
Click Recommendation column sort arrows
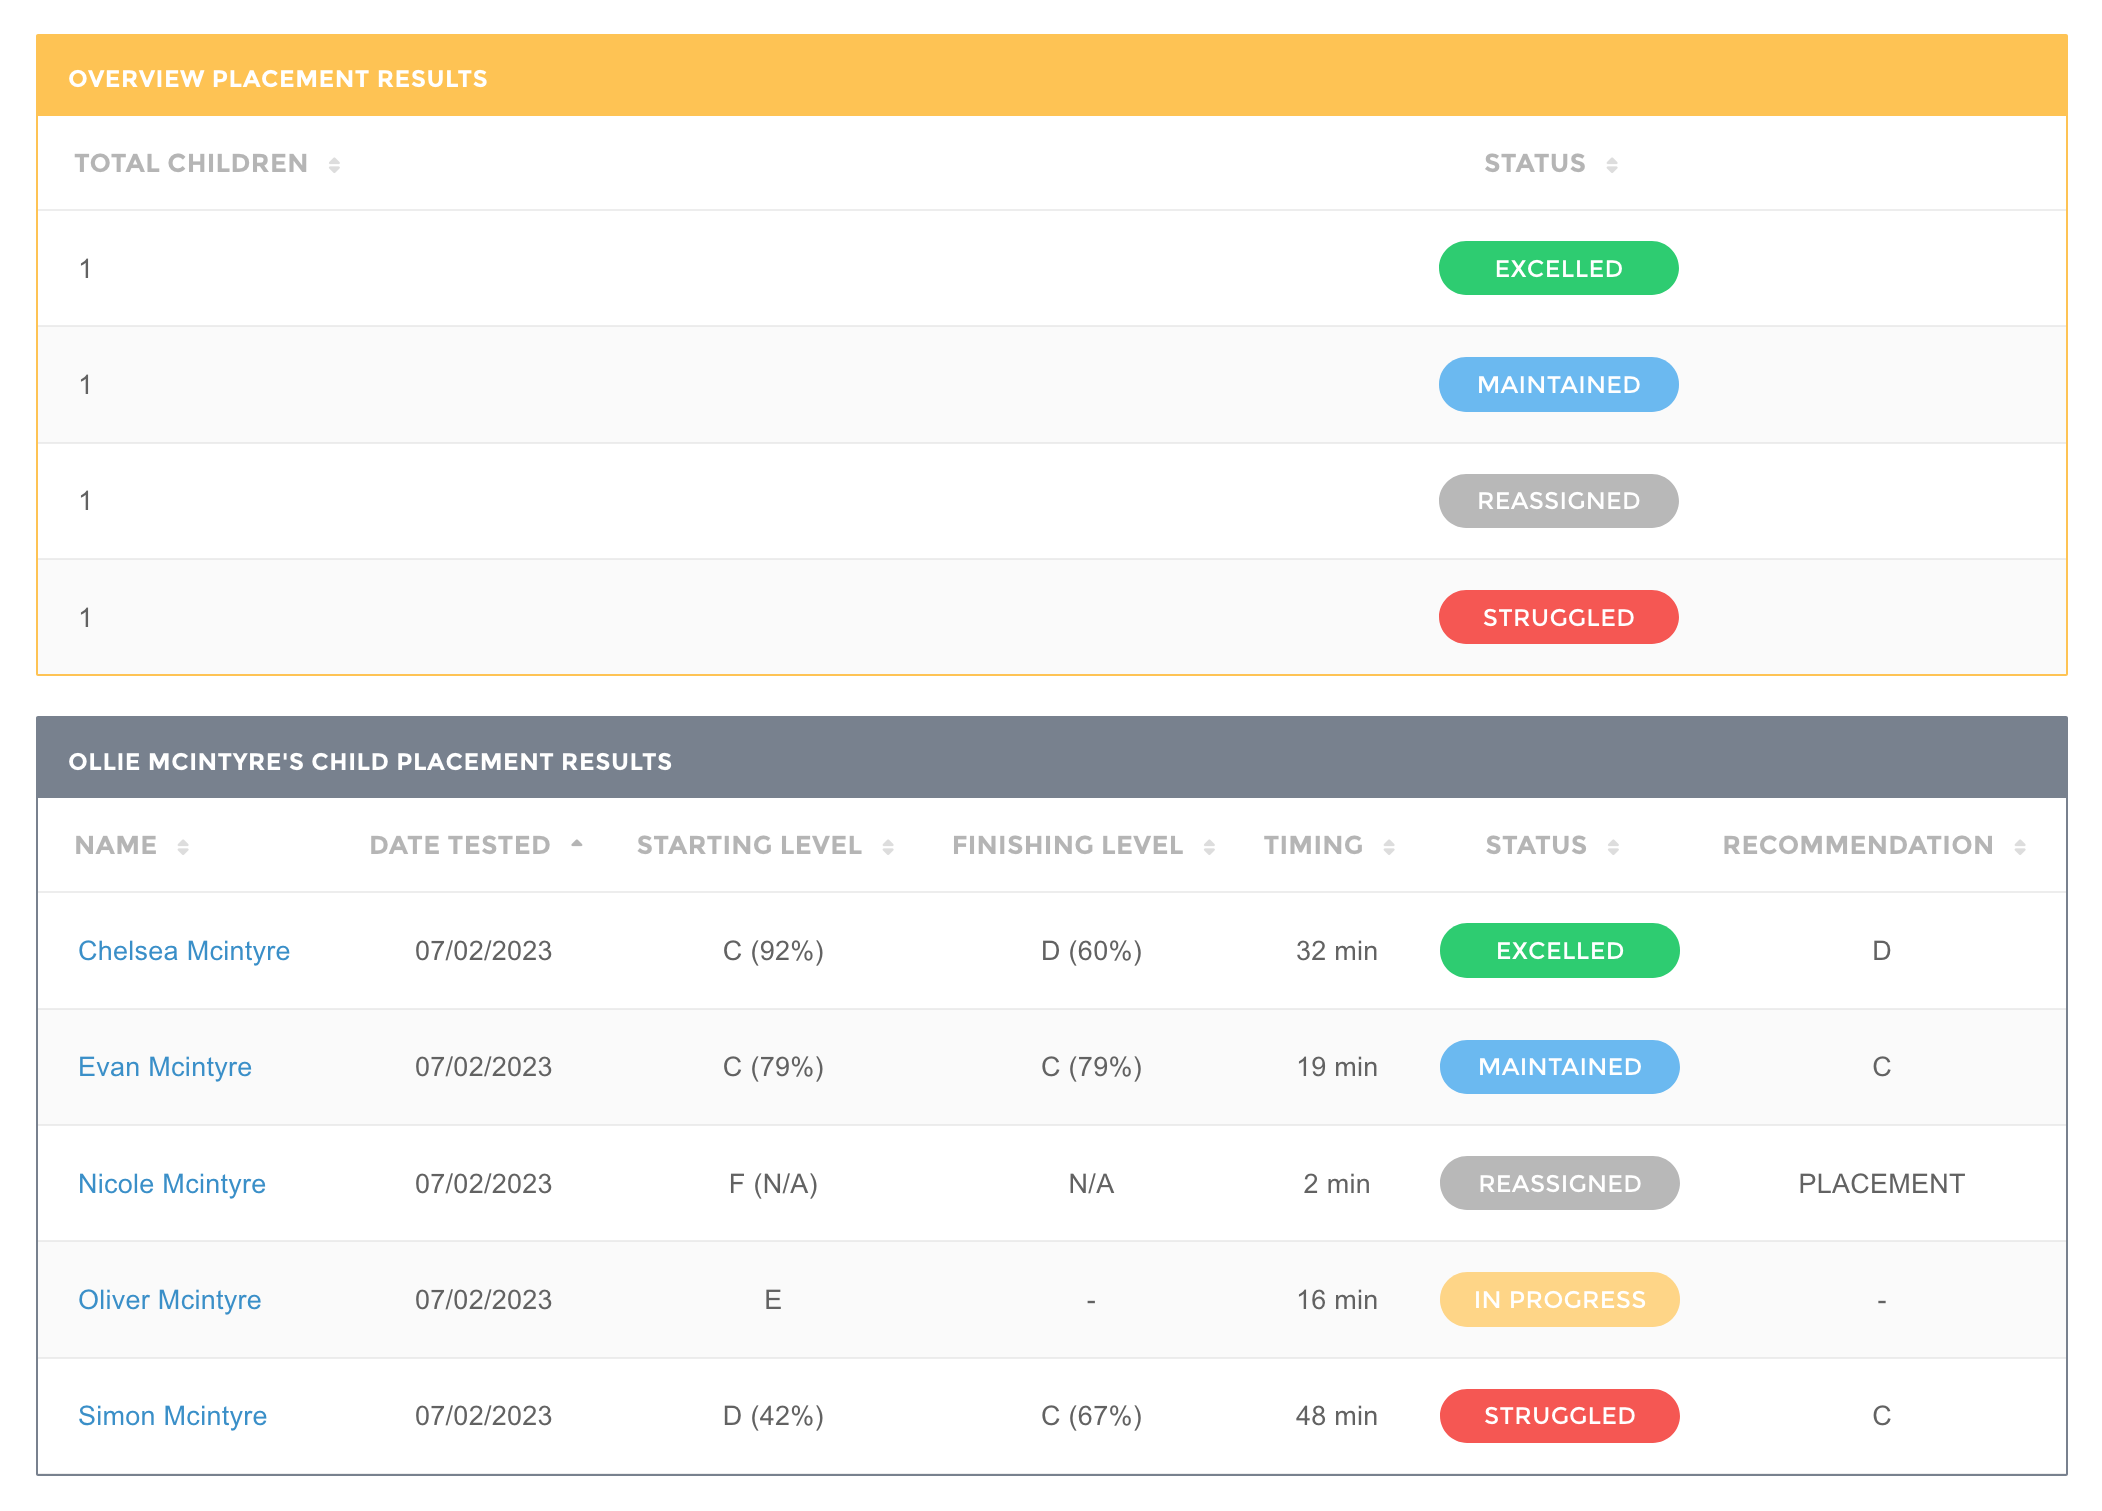(2020, 847)
